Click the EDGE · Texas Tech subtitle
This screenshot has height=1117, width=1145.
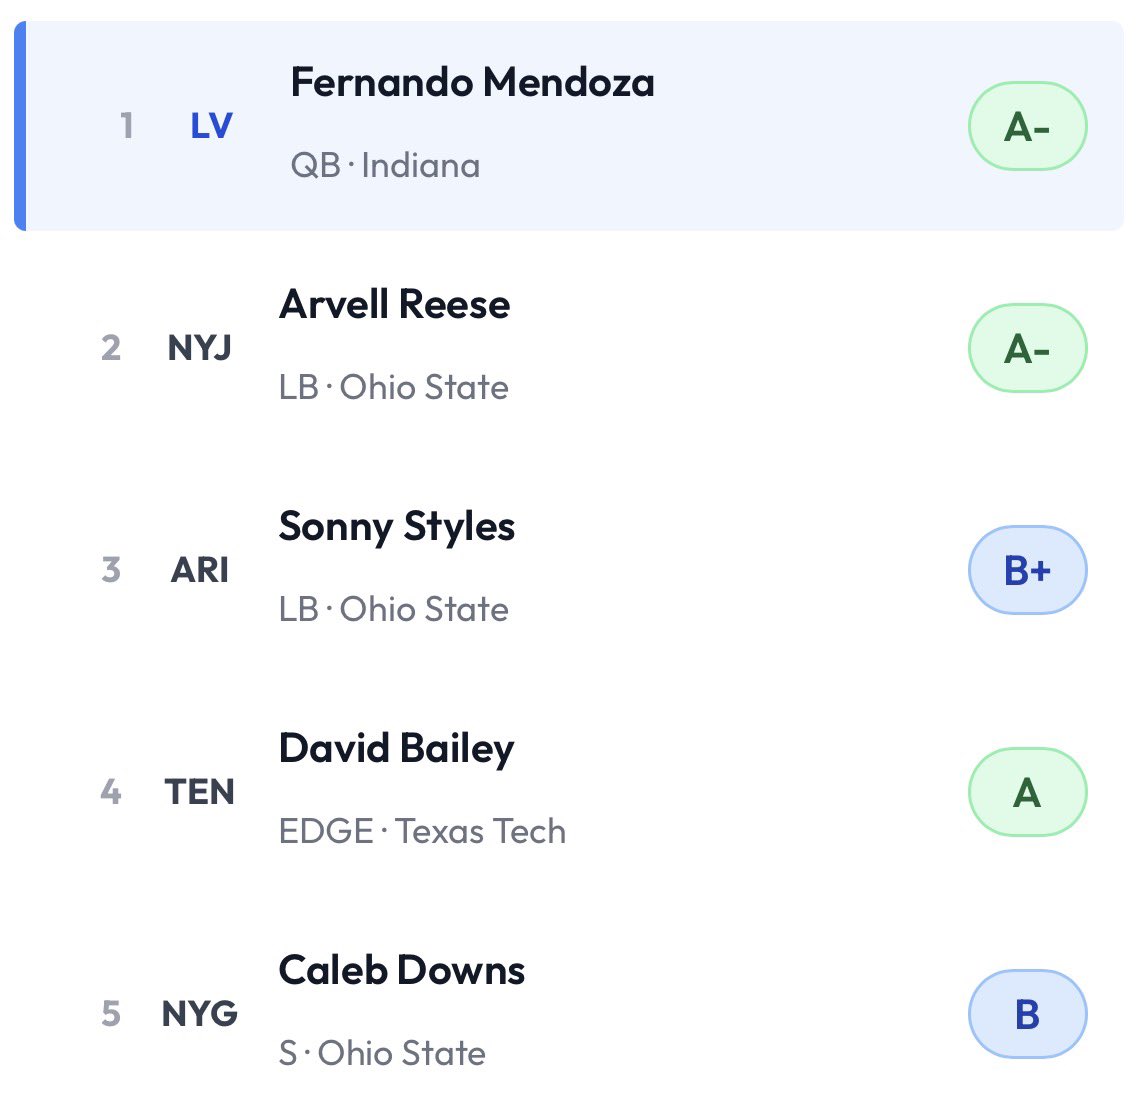pyautogui.click(x=422, y=832)
